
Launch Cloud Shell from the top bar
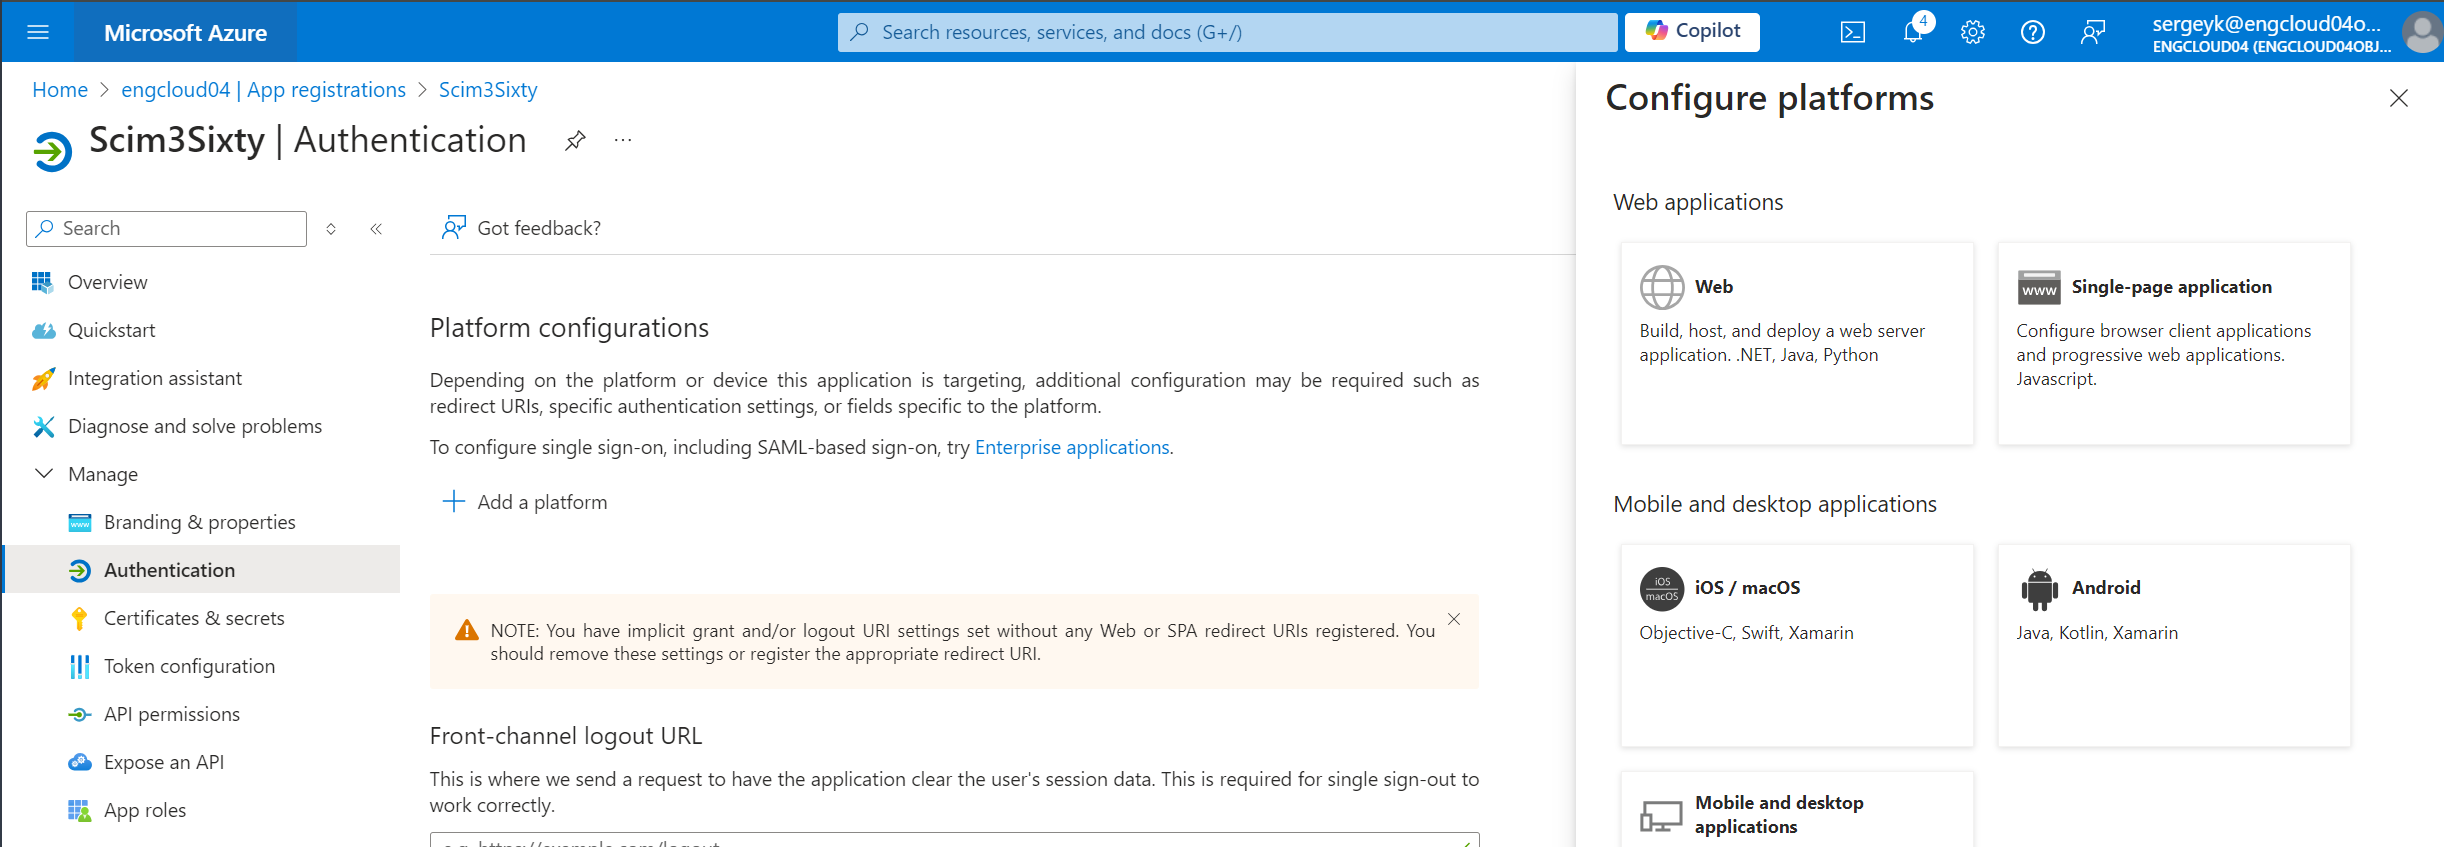pyautogui.click(x=1852, y=32)
